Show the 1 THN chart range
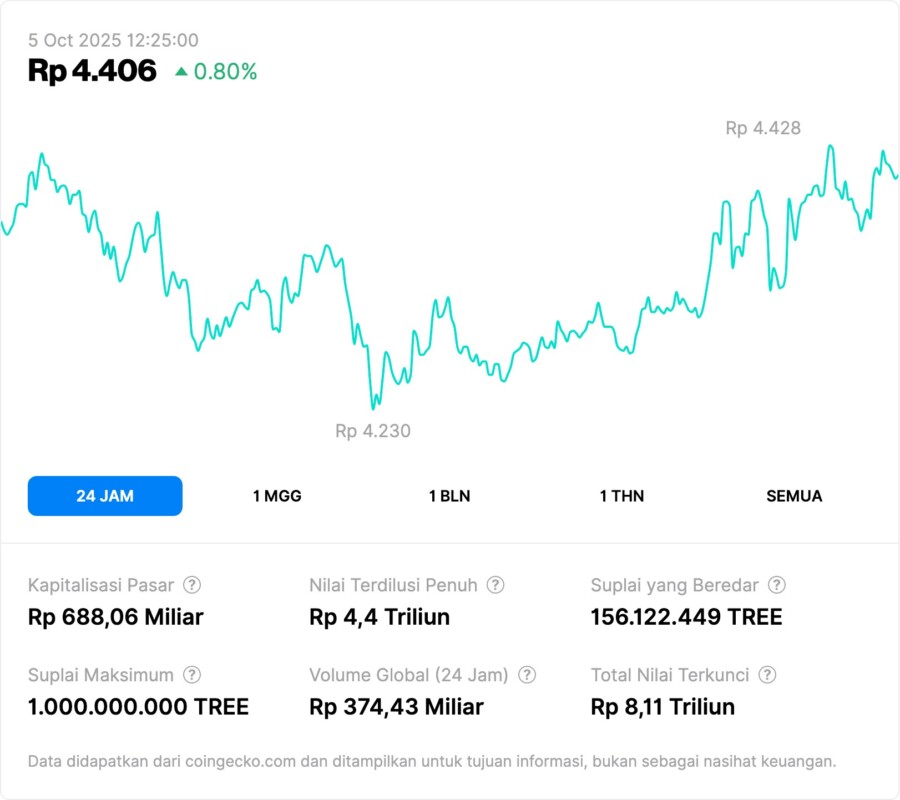The height and width of the screenshot is (800, 900). (622, 496)
